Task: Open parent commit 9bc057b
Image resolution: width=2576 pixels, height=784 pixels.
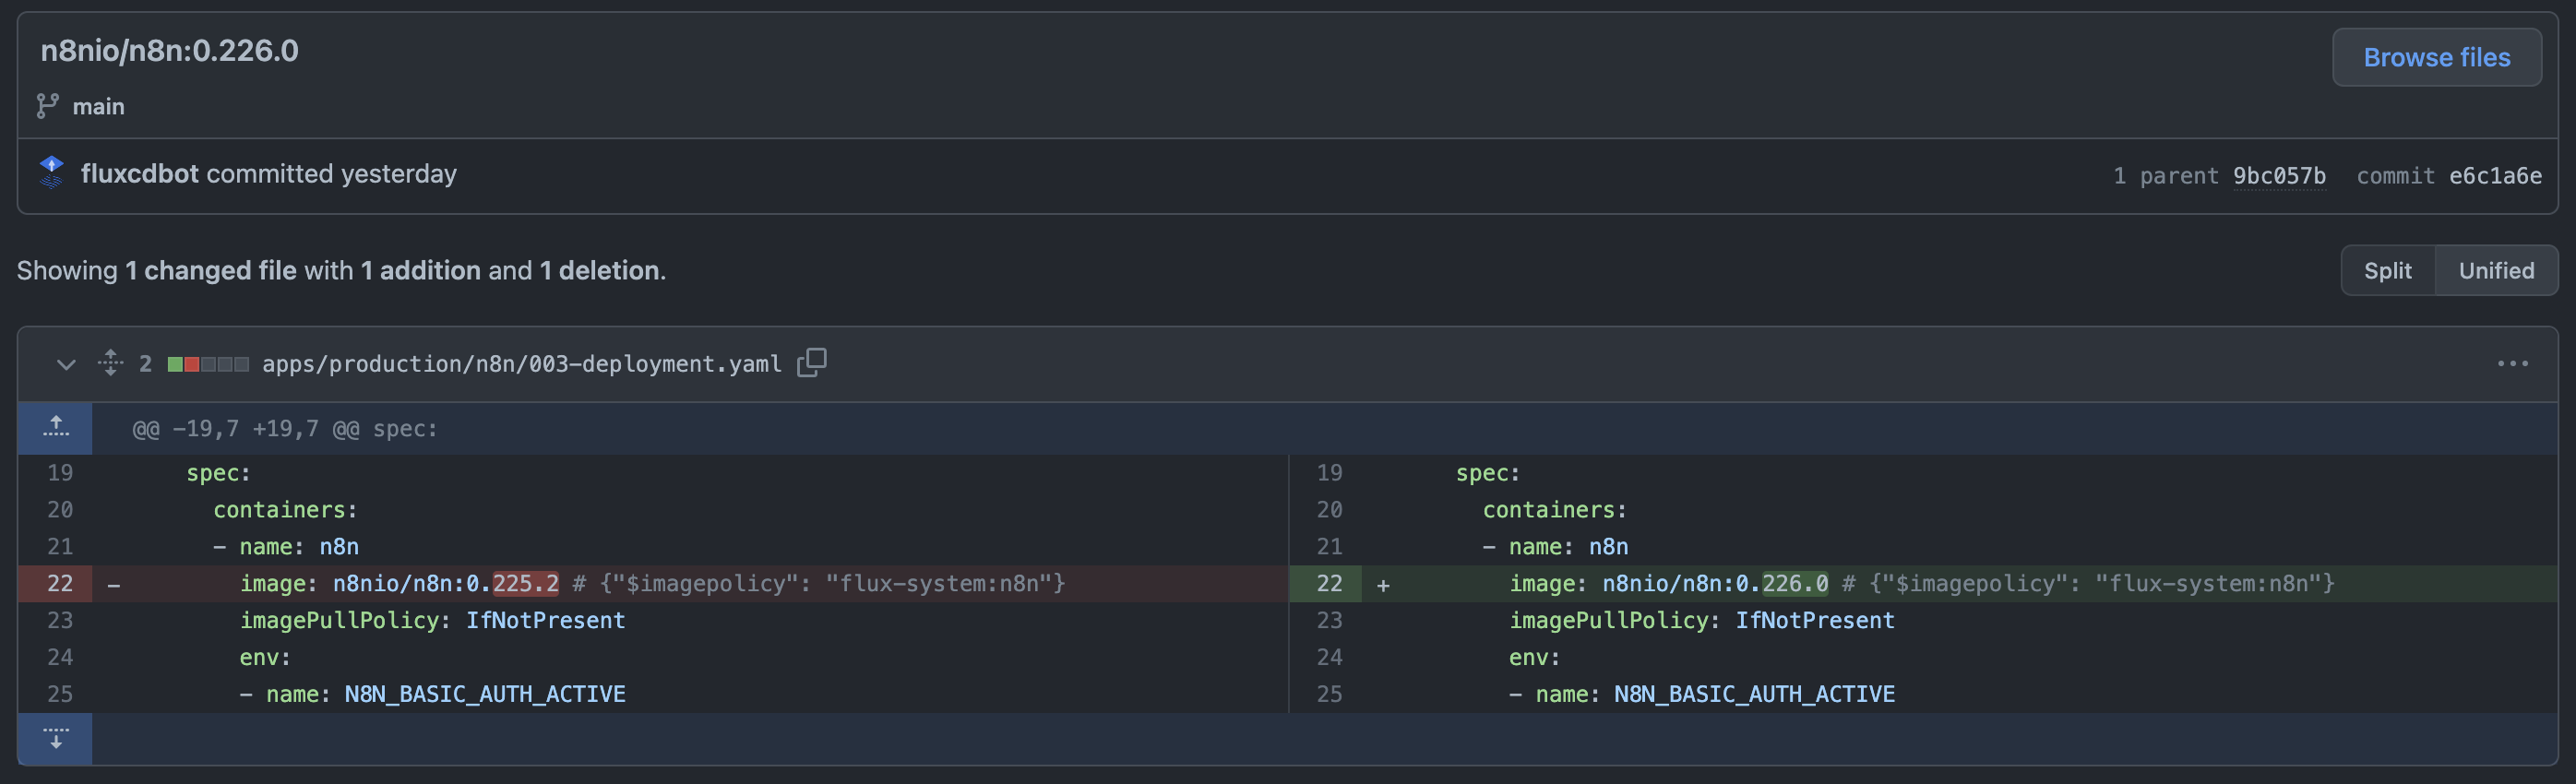Action: coord(2279,176)
